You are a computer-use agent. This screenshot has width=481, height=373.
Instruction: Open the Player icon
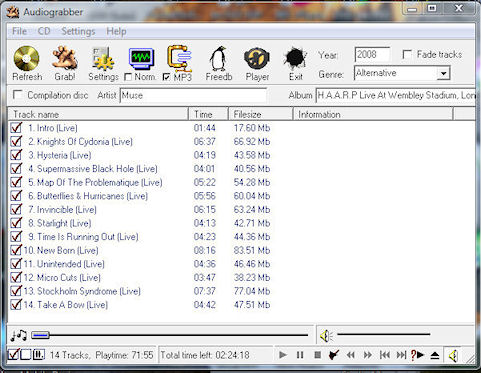coord(256,59)
